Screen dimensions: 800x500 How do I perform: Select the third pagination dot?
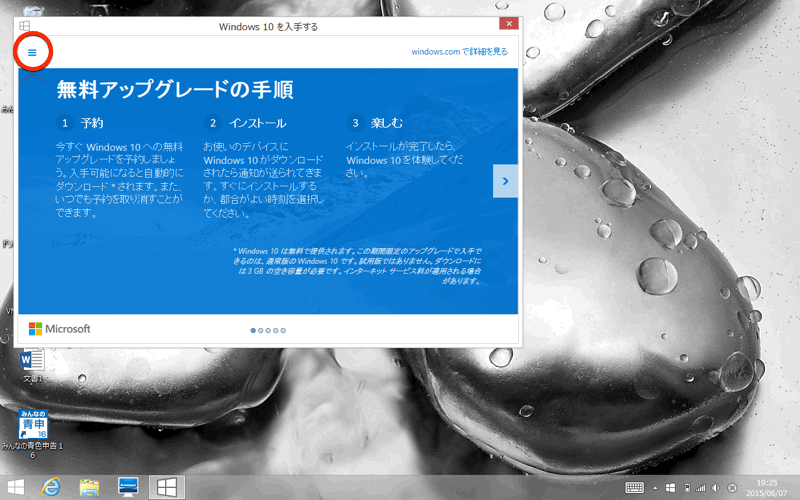point(267,329)
